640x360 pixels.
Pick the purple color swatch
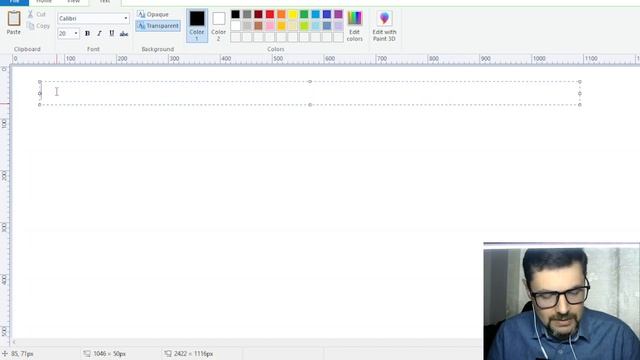[x=338, y=14]
